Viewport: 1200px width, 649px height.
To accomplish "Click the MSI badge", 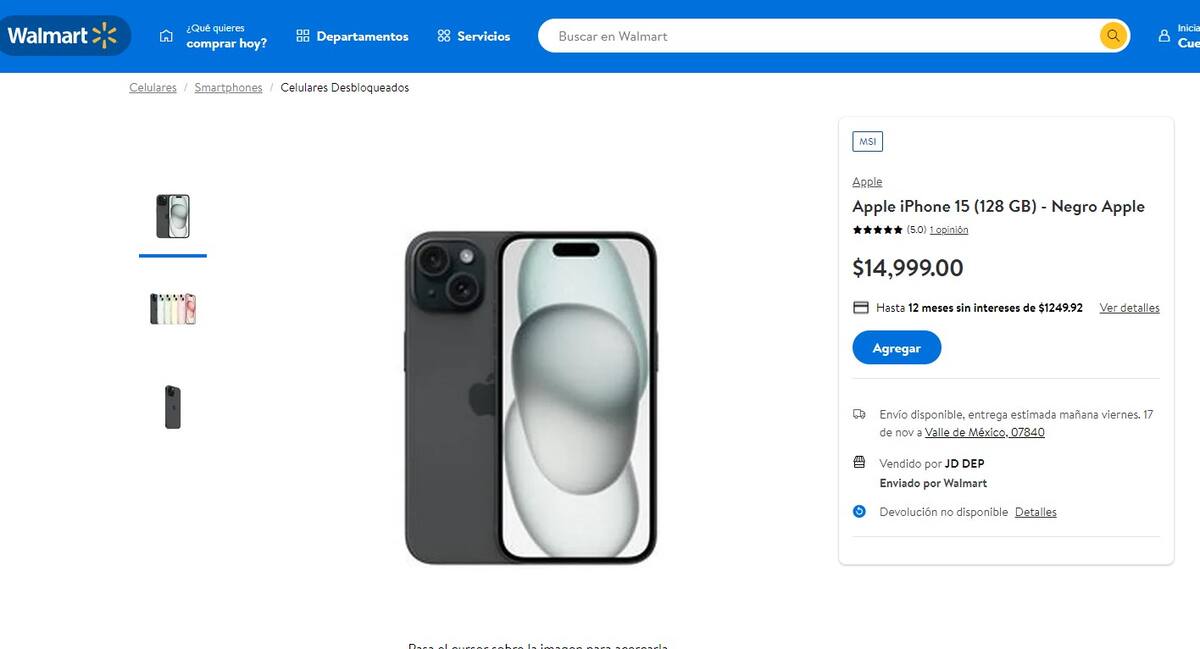I will [867, 142].
